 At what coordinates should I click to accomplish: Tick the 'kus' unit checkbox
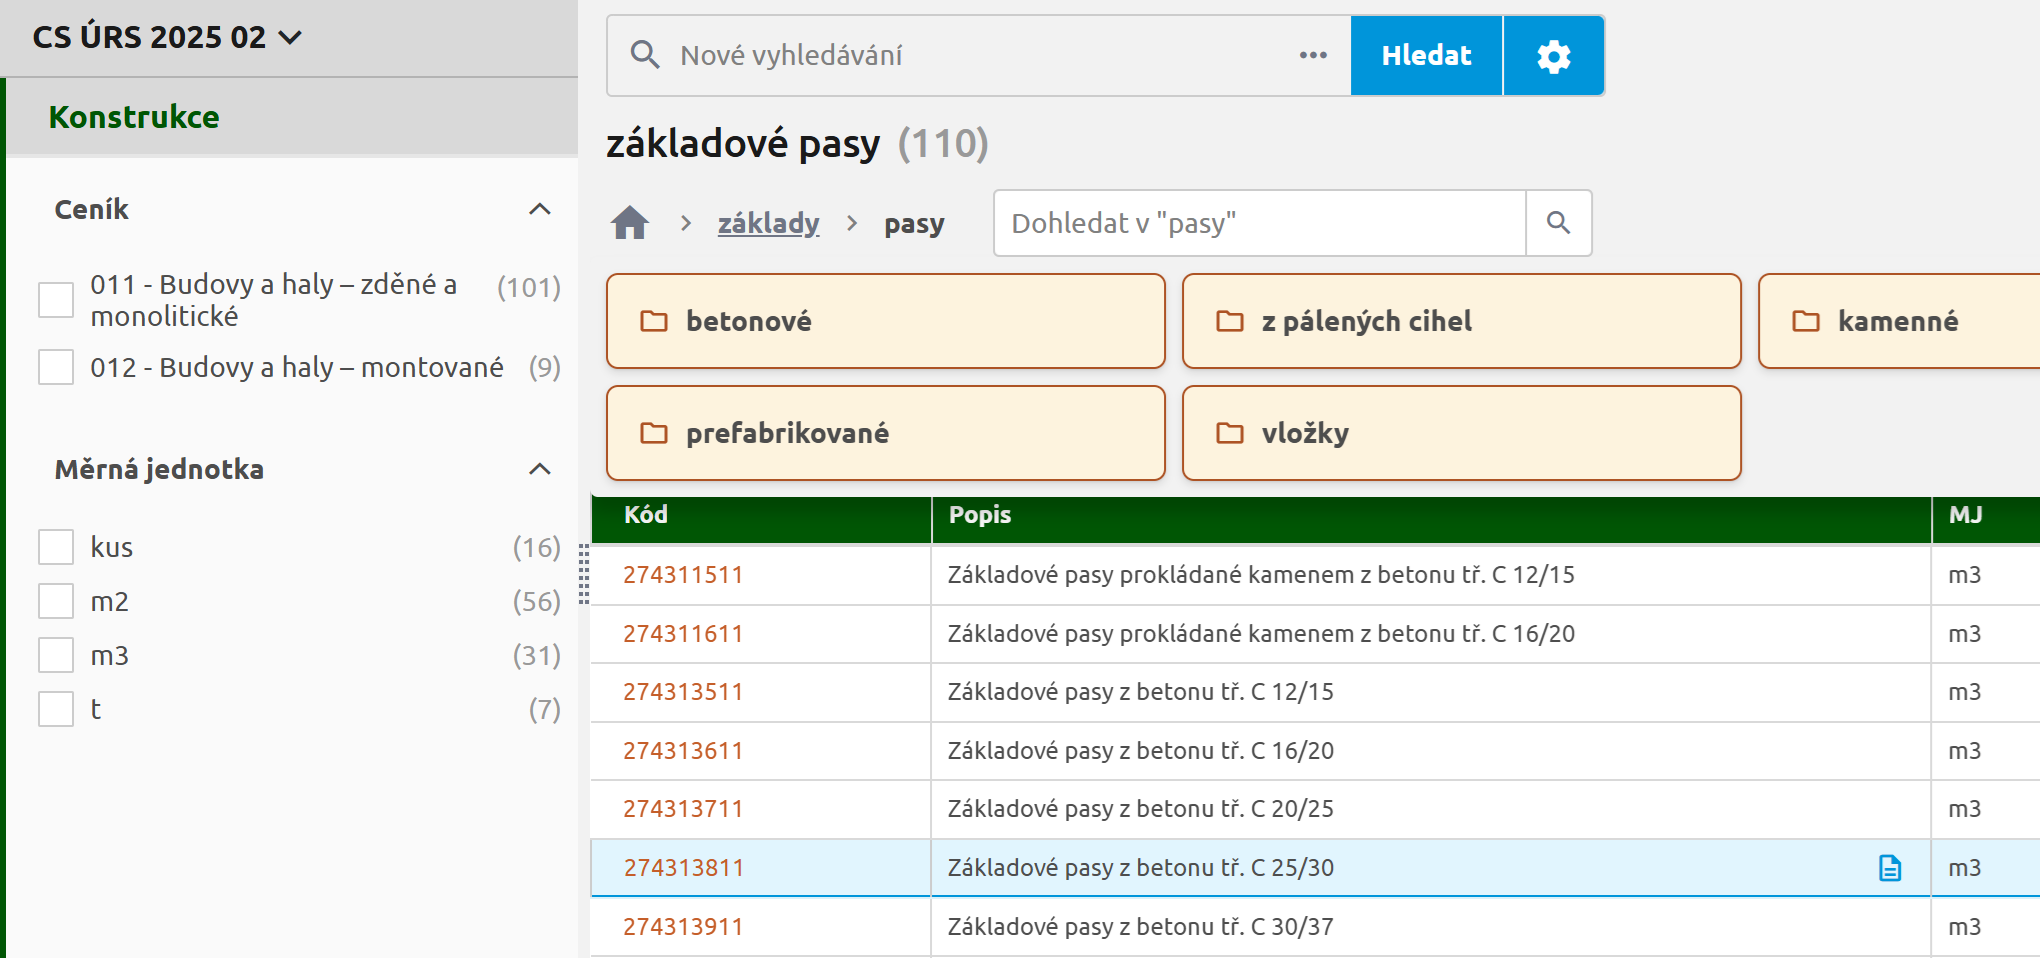[x=56, y=548]
